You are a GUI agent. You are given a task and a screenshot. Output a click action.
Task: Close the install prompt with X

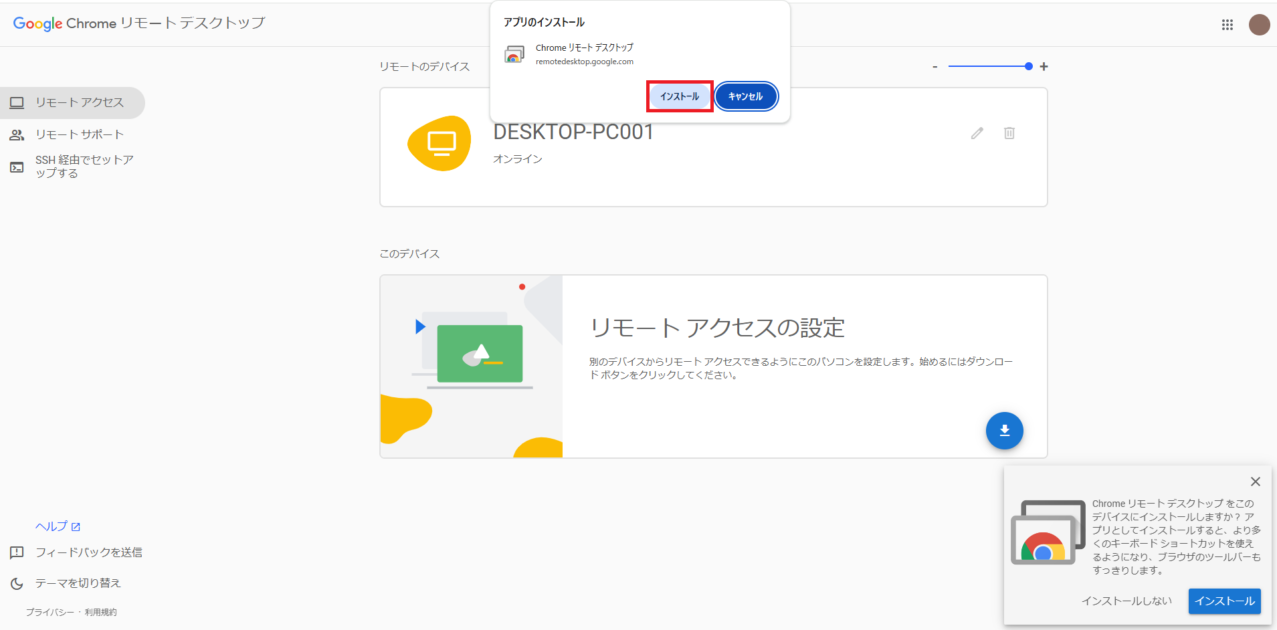pyautogui.click(x=1255, y=481)
